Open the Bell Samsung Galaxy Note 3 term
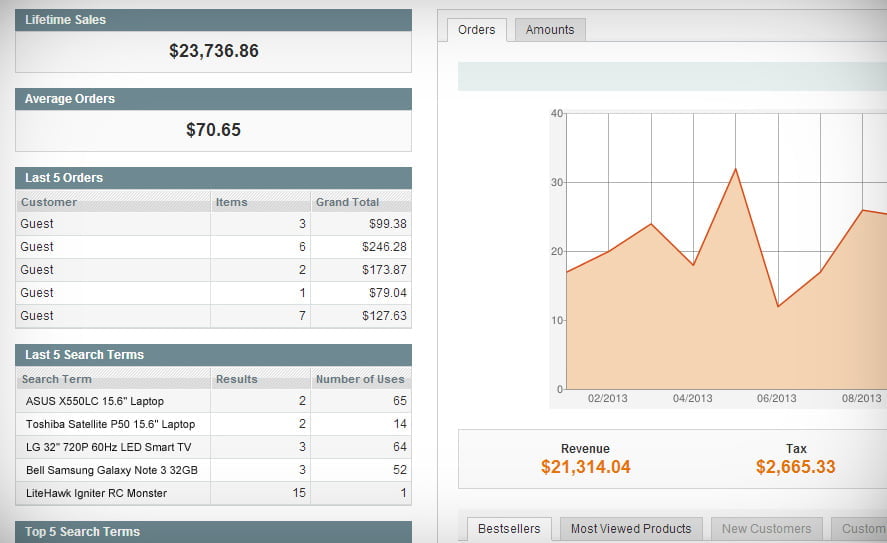The height and width of the screenshot is (543, 887). [111, 470]
